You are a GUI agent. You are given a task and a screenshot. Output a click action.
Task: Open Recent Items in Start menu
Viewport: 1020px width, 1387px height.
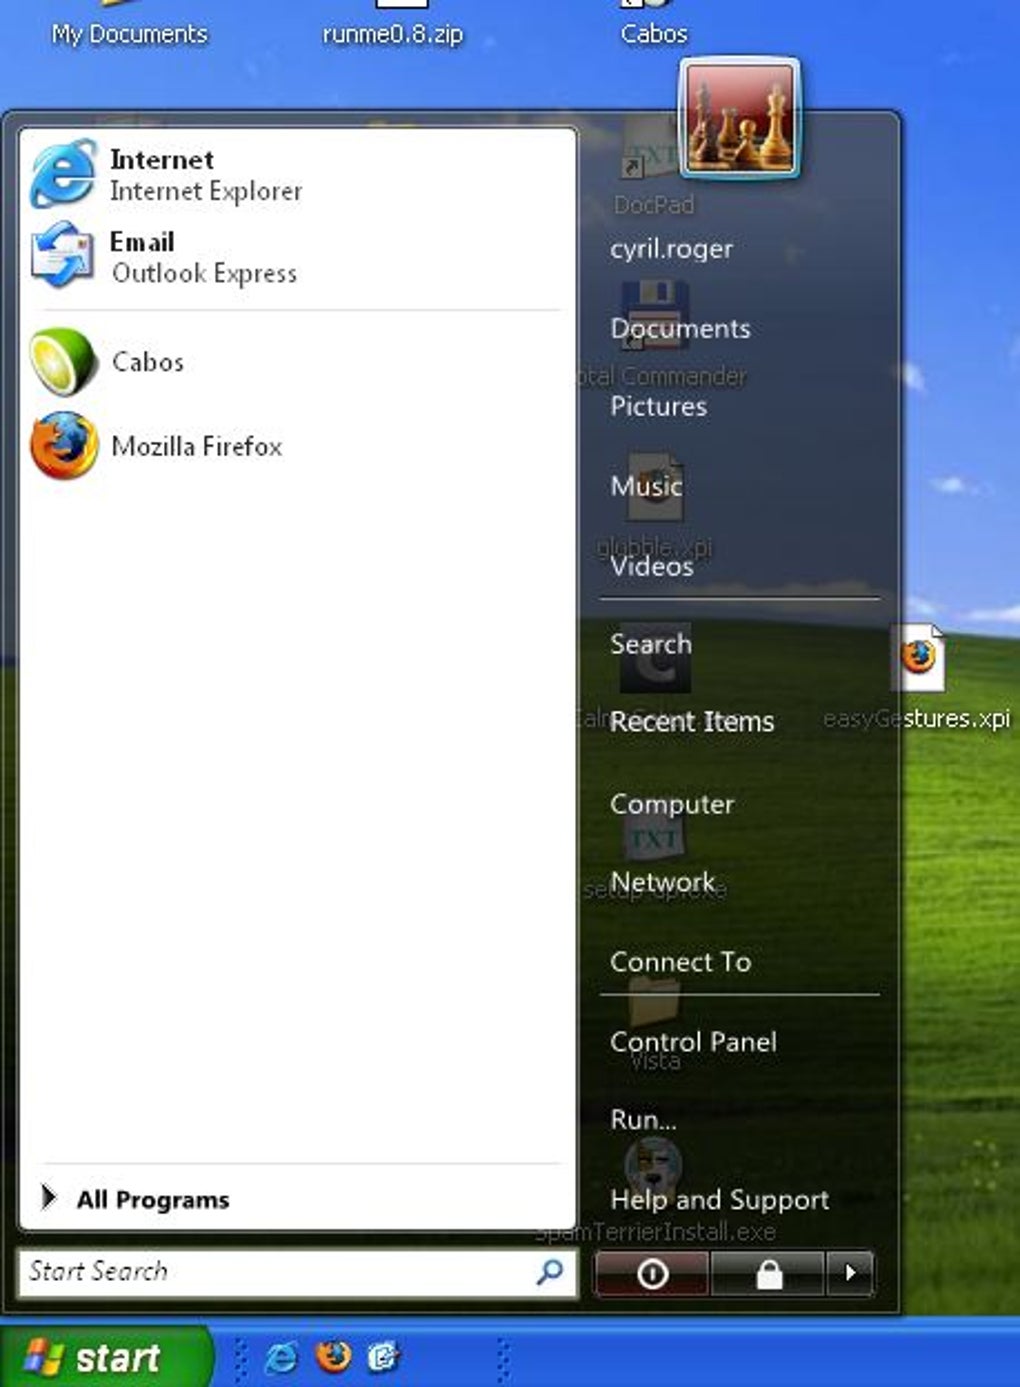(692, 721)
